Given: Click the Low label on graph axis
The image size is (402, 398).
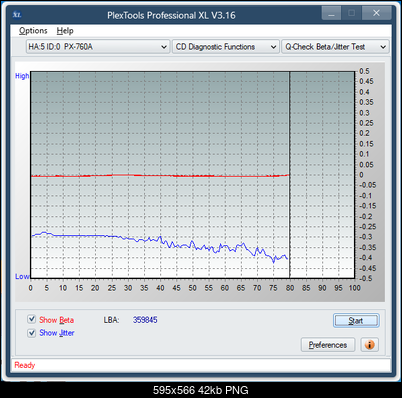Looking at the screenshot, I should [x=22, y=277].
